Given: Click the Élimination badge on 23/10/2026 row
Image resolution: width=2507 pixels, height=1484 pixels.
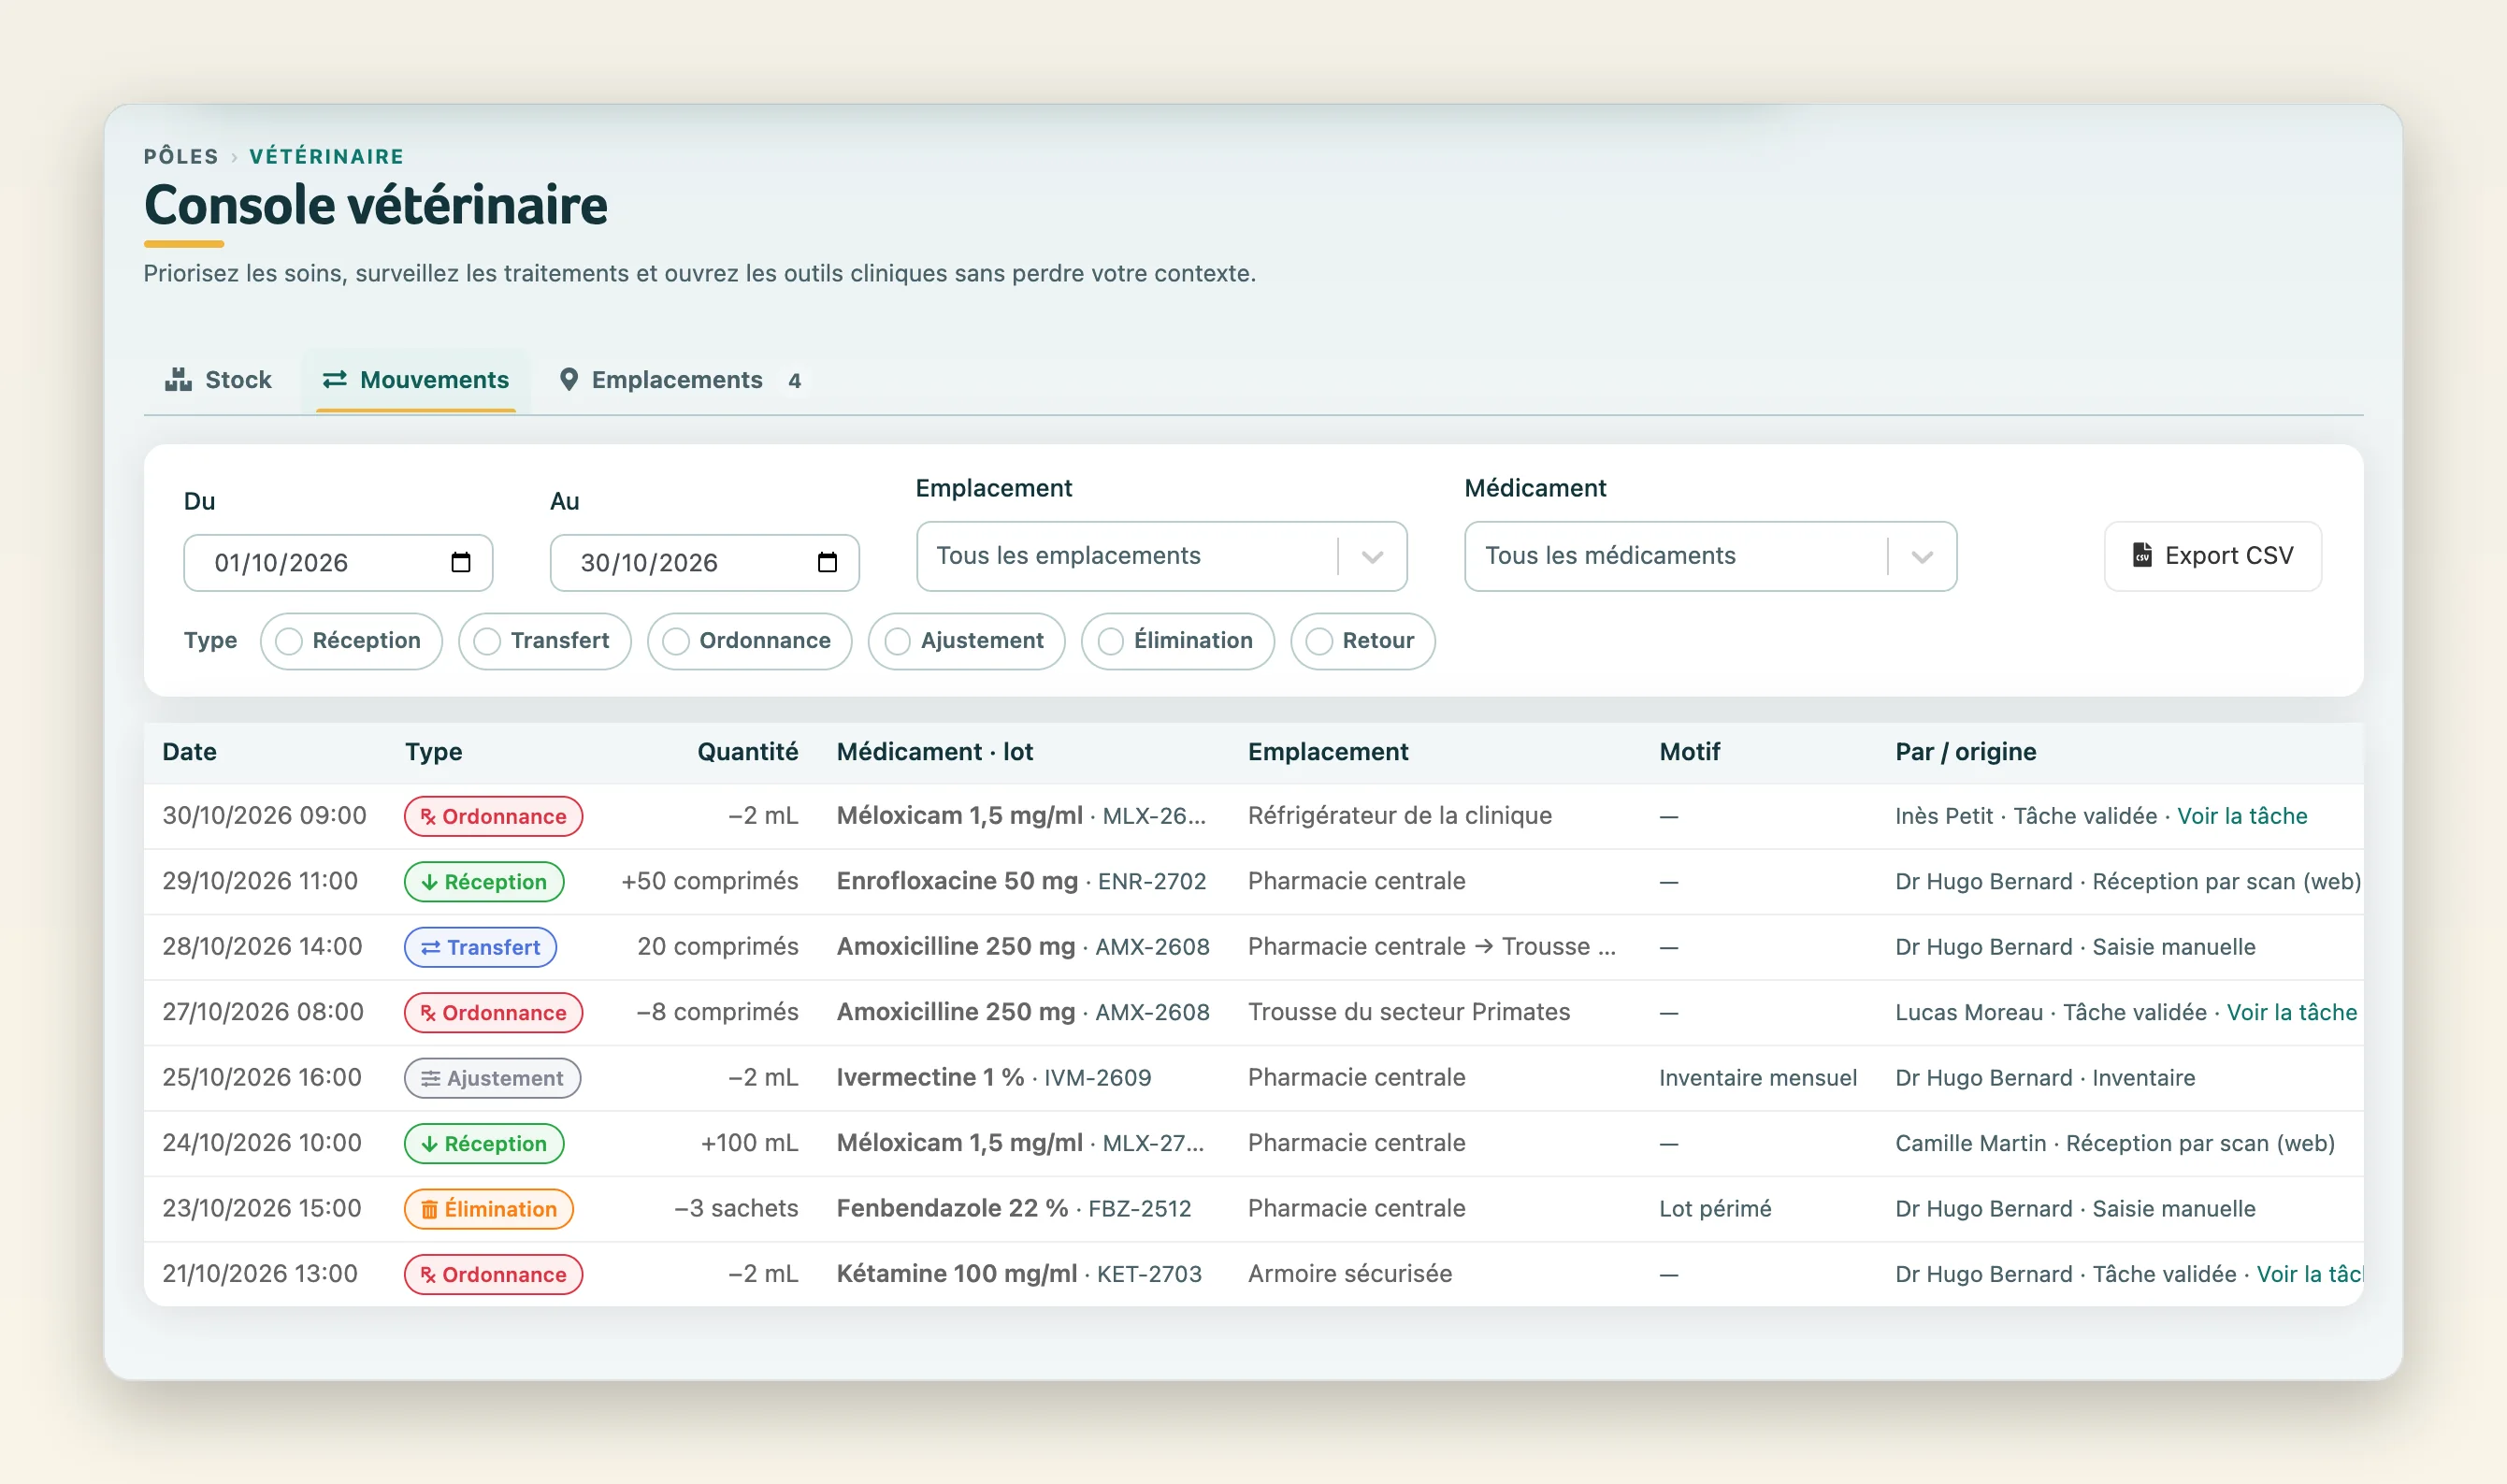Looking at the screenshot, I should (x=488, y=1209).
